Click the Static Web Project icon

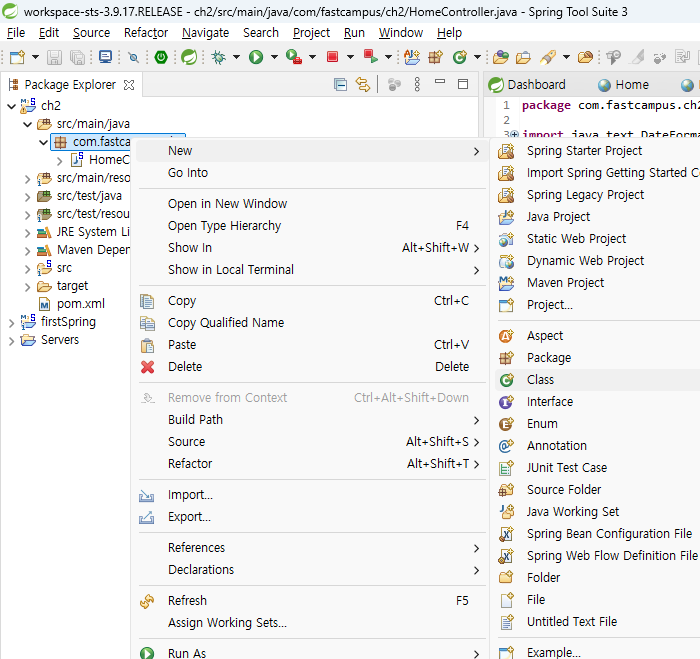pos(506,239)
